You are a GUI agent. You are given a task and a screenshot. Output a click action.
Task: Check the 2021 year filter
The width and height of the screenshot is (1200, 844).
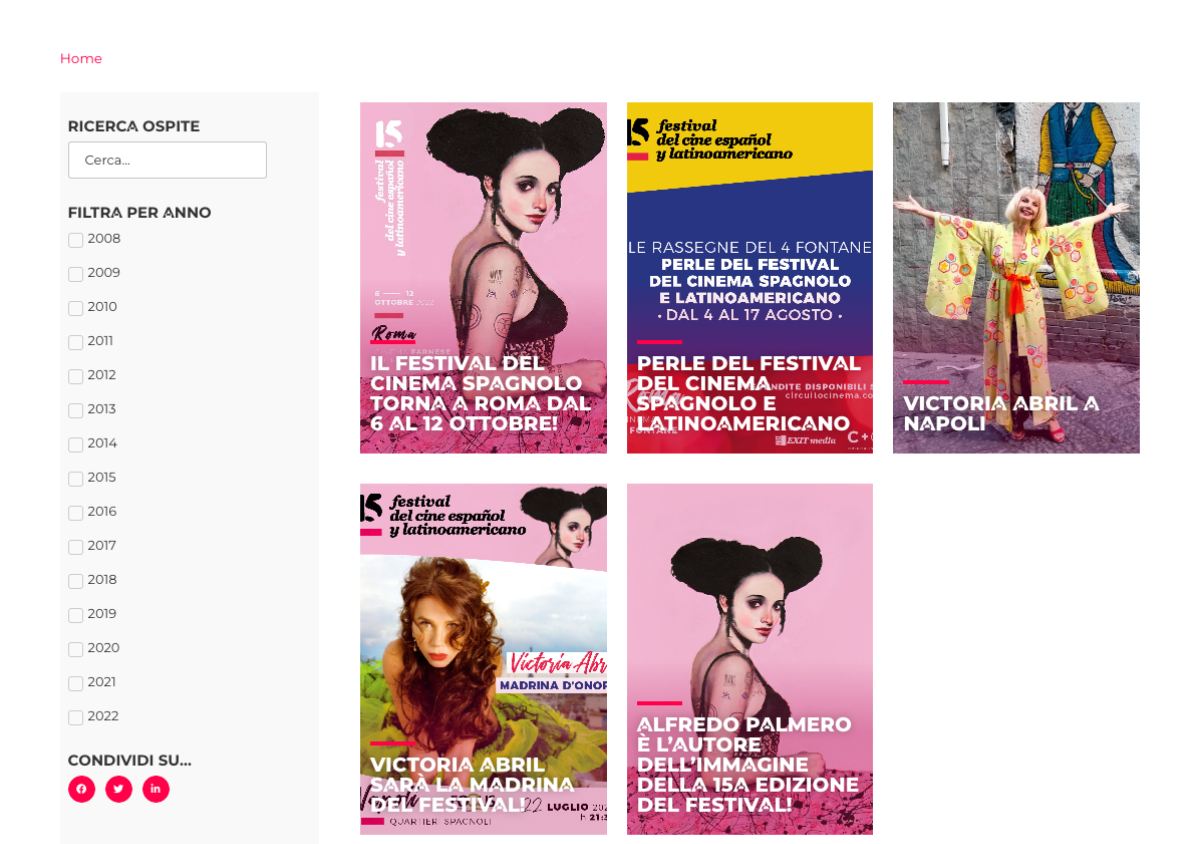tap(76, 683)
